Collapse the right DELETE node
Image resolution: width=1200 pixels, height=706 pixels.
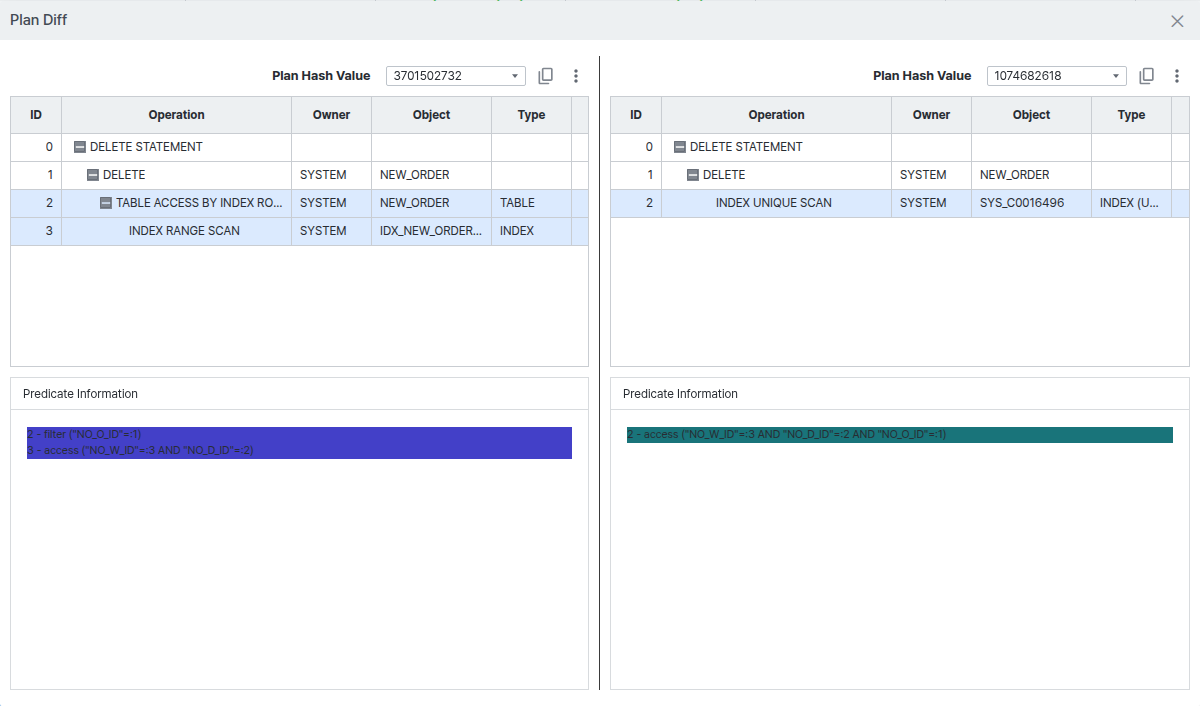pyautogui.click(x=693, y=175)
